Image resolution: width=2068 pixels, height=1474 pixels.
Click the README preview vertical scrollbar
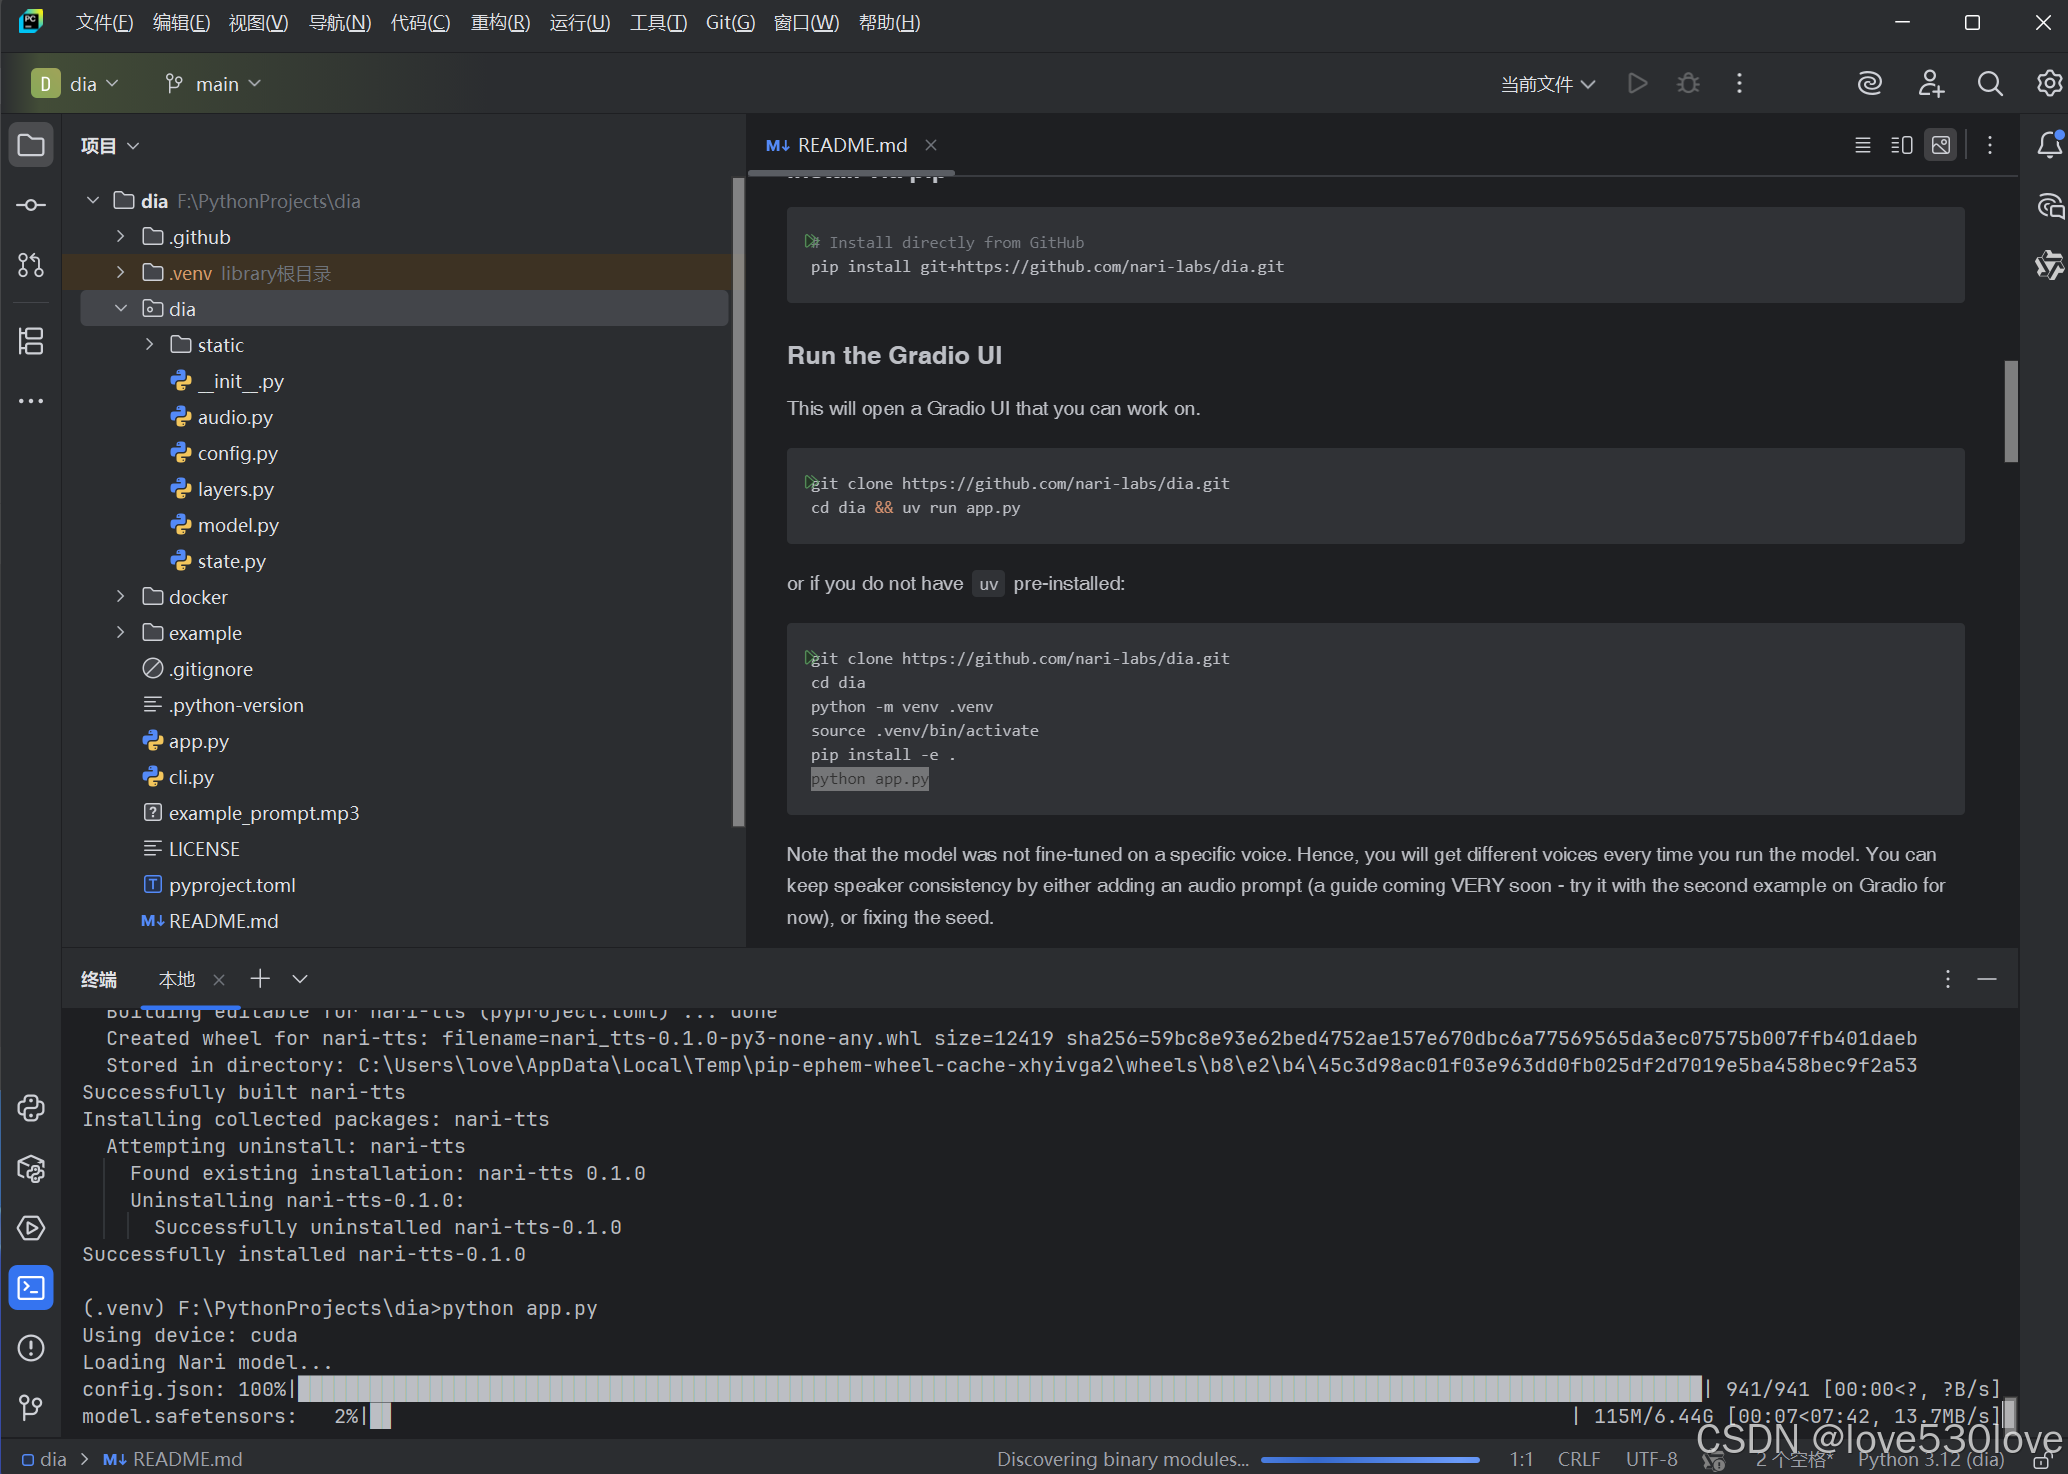(x=2010, y=412)
